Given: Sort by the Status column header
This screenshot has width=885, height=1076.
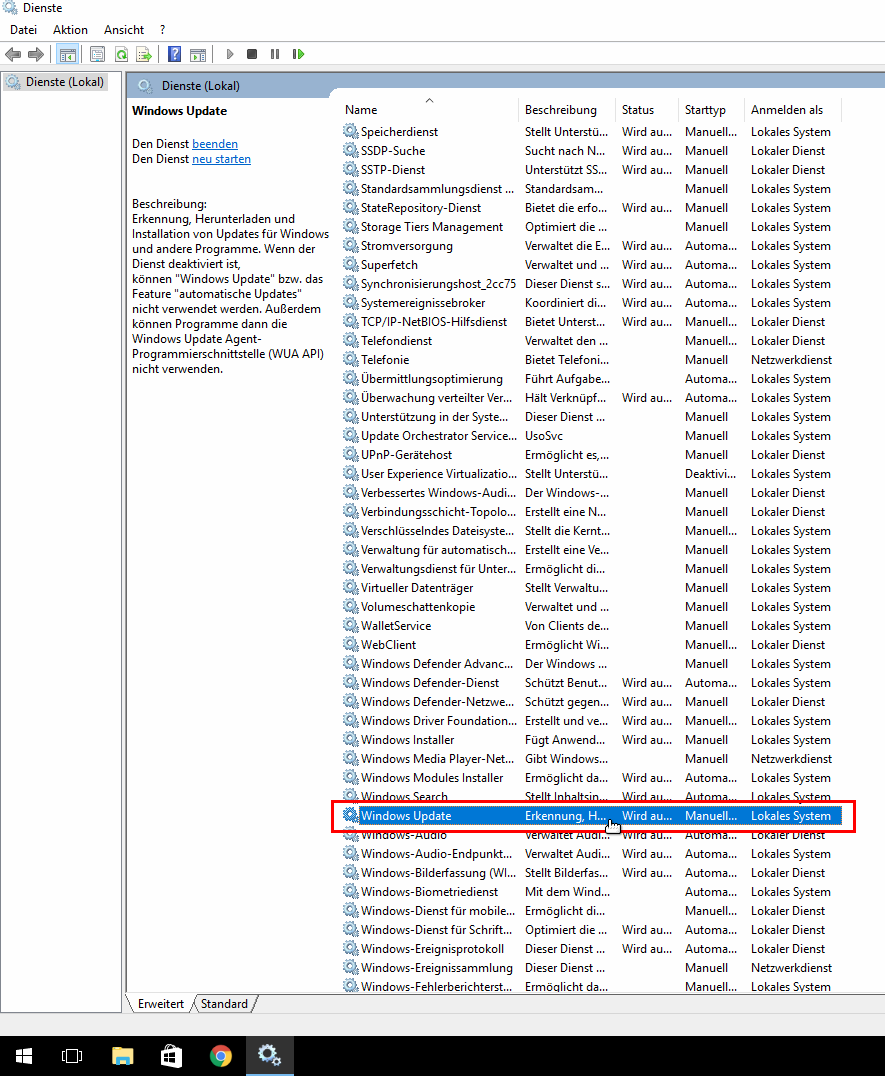Looking at the screenshot, I should click(647, 109).
